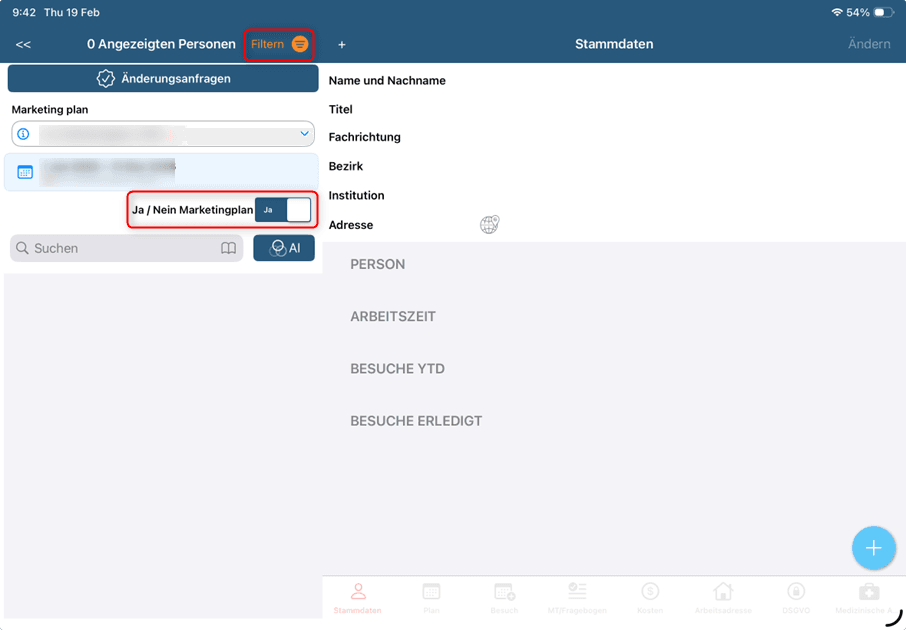Toggle the Ja / Nein Marketingplan switch
The height and width of the screenshot is (630, 906).
tap(283, 210)
